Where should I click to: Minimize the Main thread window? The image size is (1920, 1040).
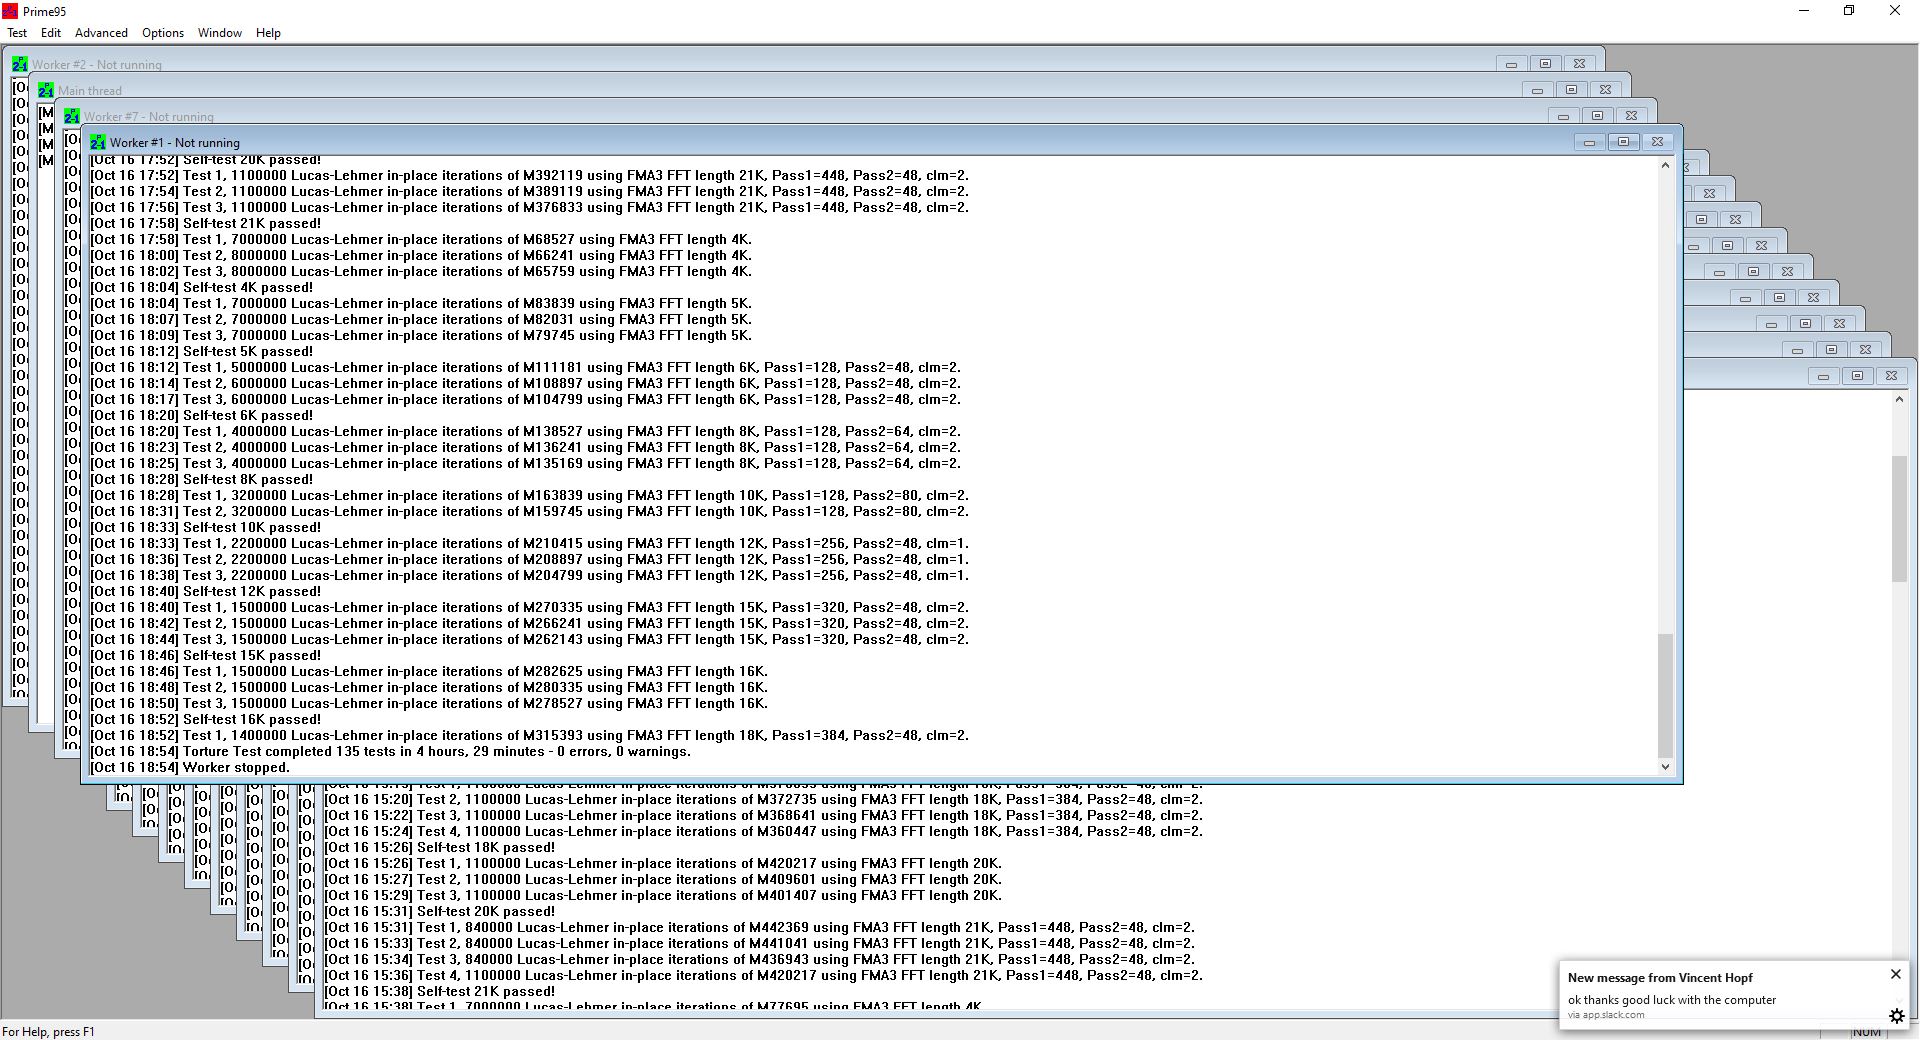coord(1537,90)
